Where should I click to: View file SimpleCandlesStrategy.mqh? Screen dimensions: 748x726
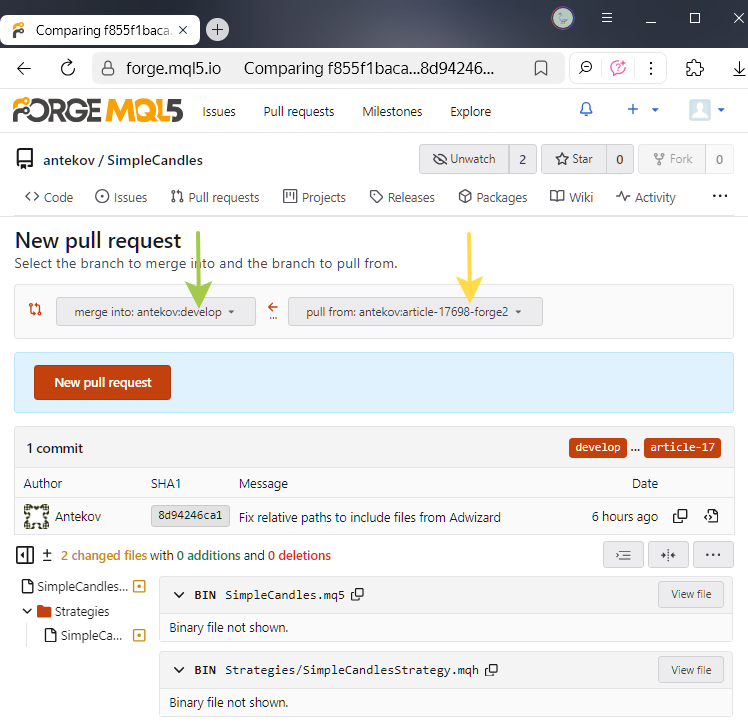click(x=691, y=670)
